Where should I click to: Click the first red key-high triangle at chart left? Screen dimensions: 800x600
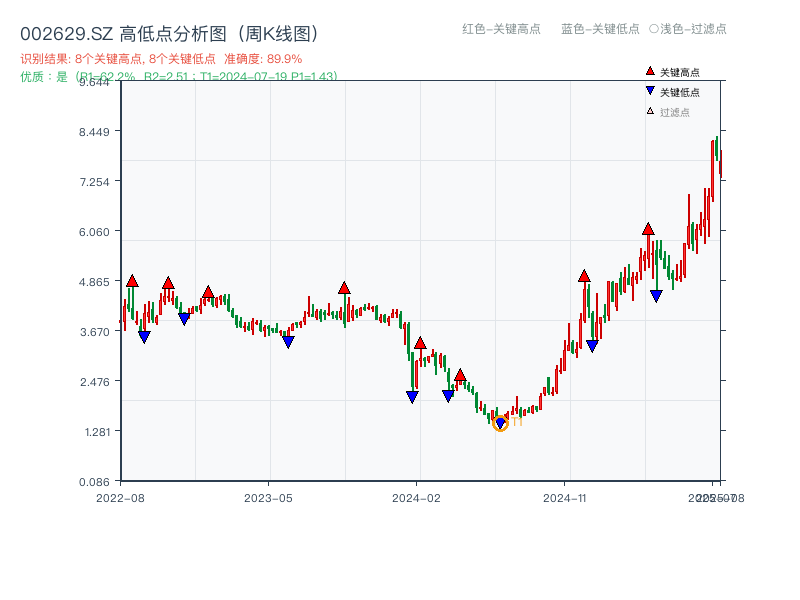(132, 281)
